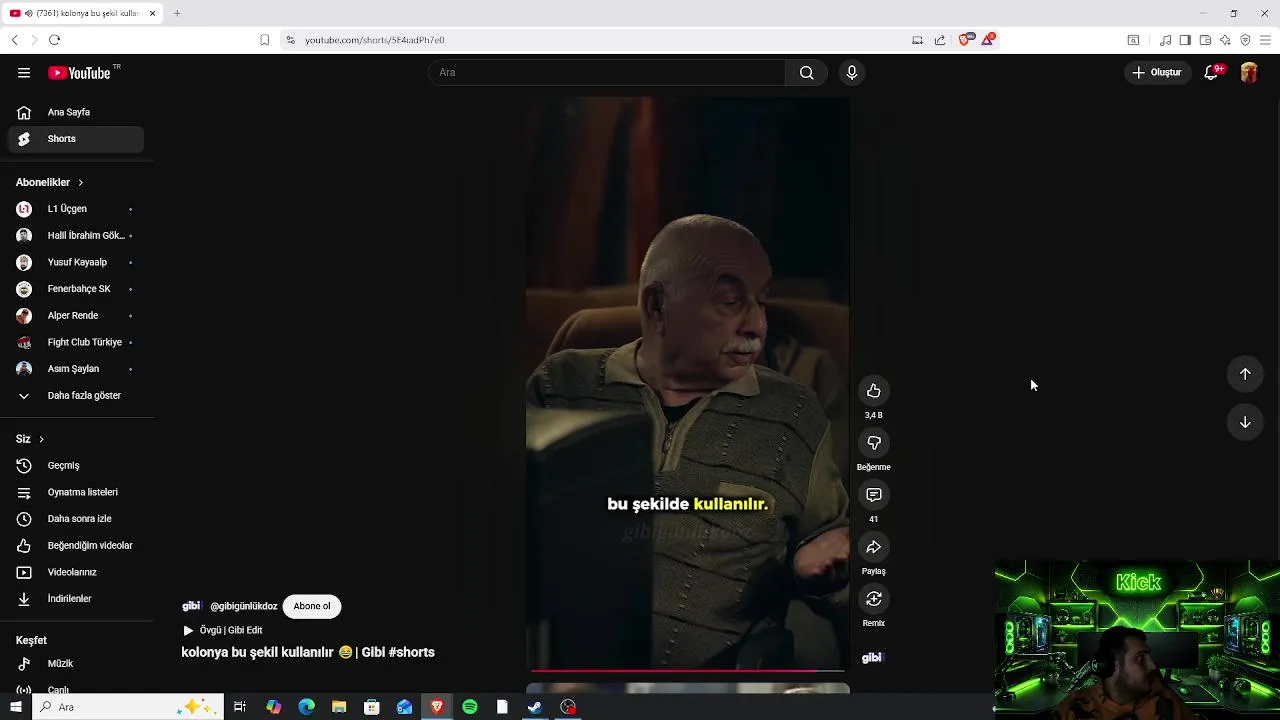Expand Abonelikler section chevron
The height and width of the screenshot is (720, 1280).
80,183
